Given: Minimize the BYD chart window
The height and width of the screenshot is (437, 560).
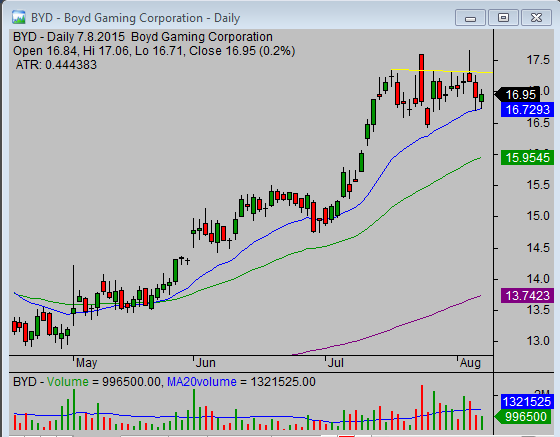Looking at the screenshot, I should [470, 17].
